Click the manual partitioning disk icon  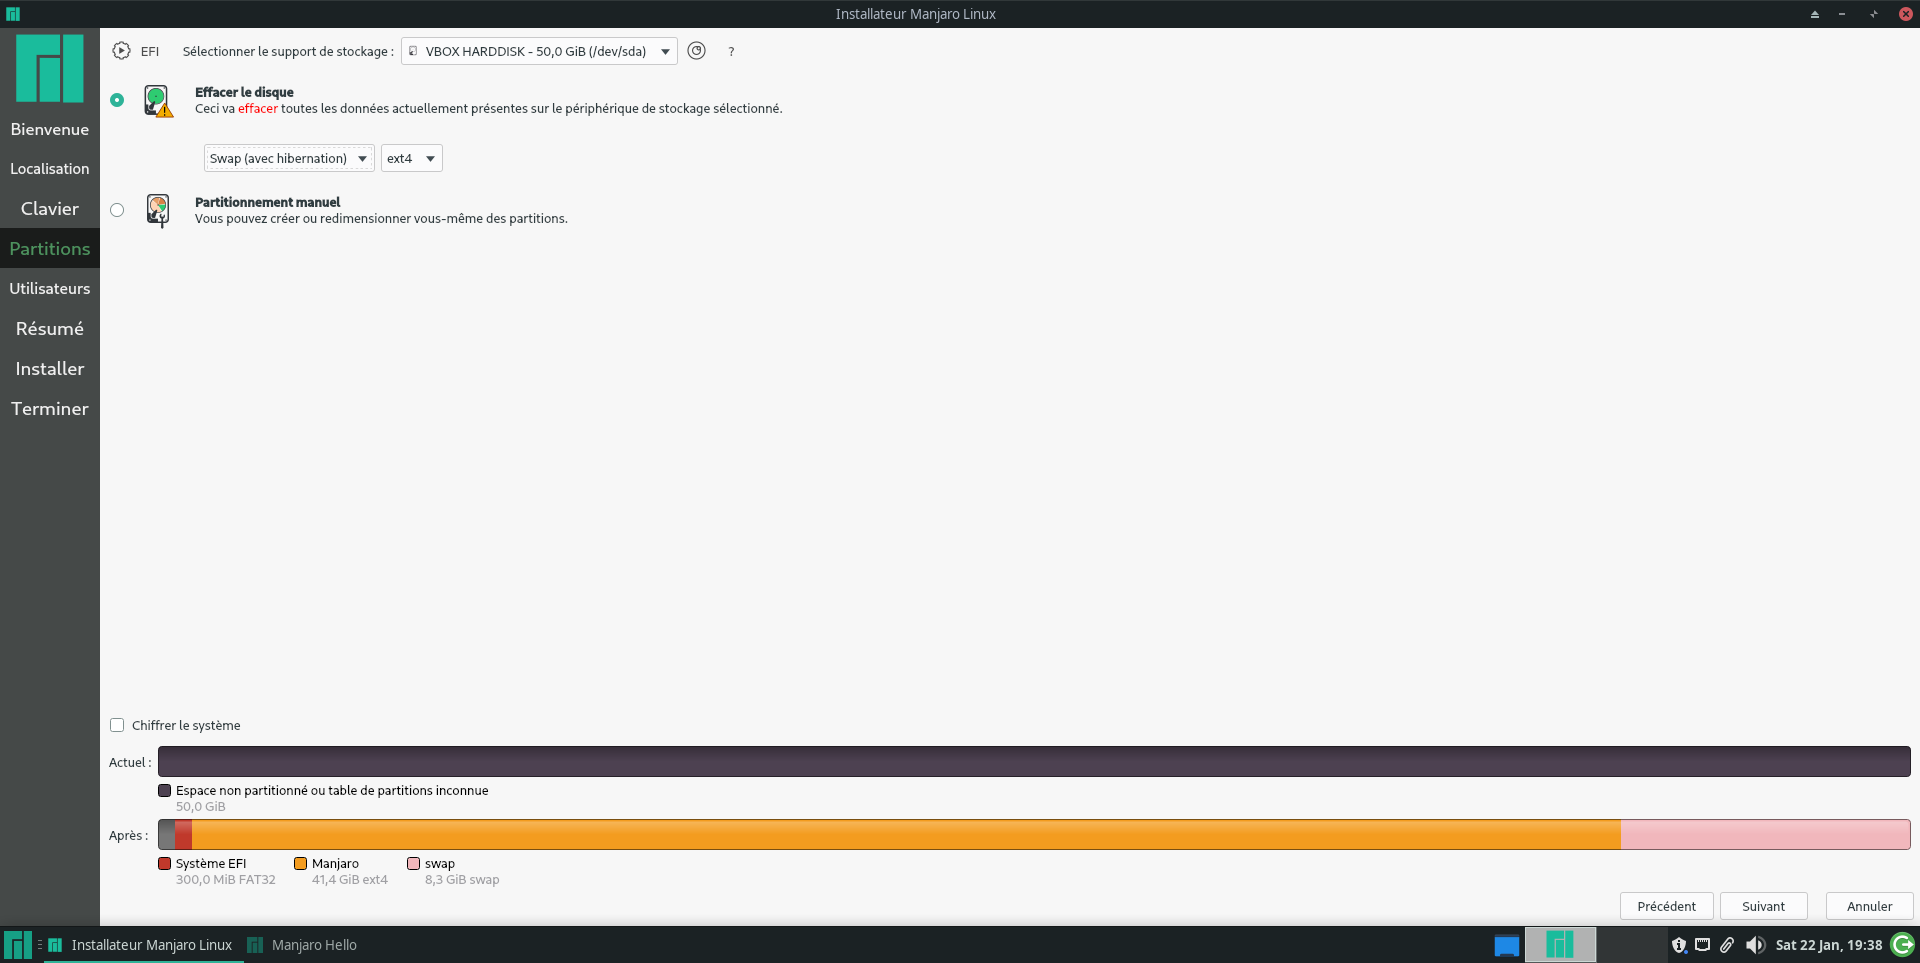coord(159,210)
